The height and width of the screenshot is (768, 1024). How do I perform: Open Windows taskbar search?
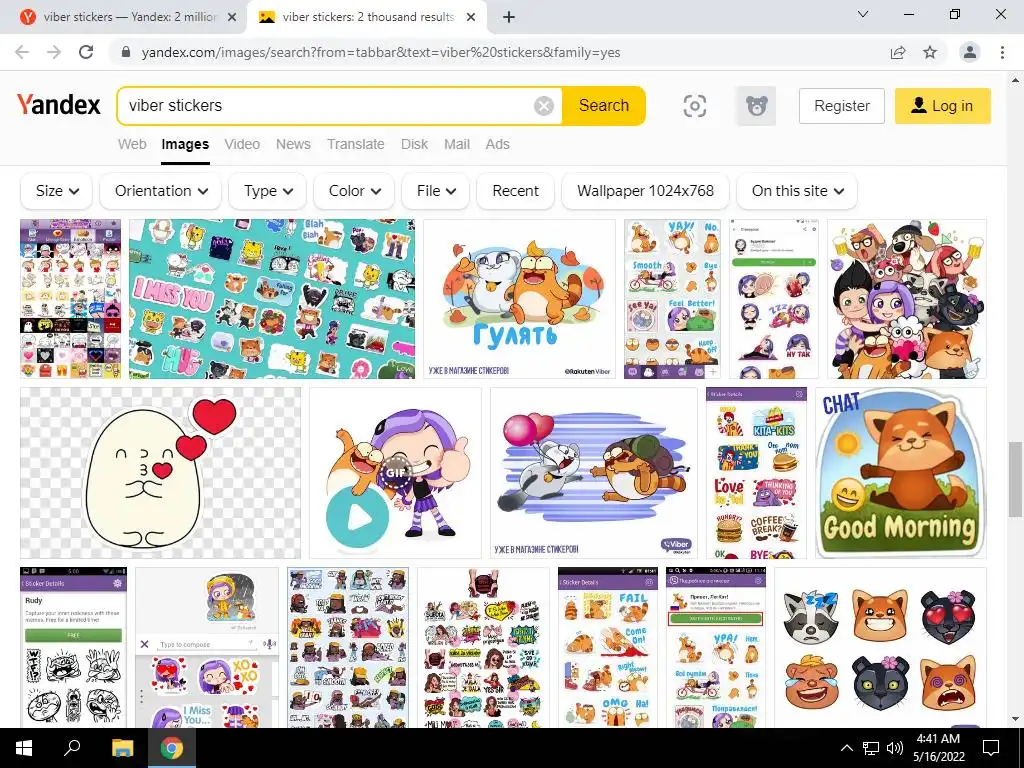[x=72, y=748]
